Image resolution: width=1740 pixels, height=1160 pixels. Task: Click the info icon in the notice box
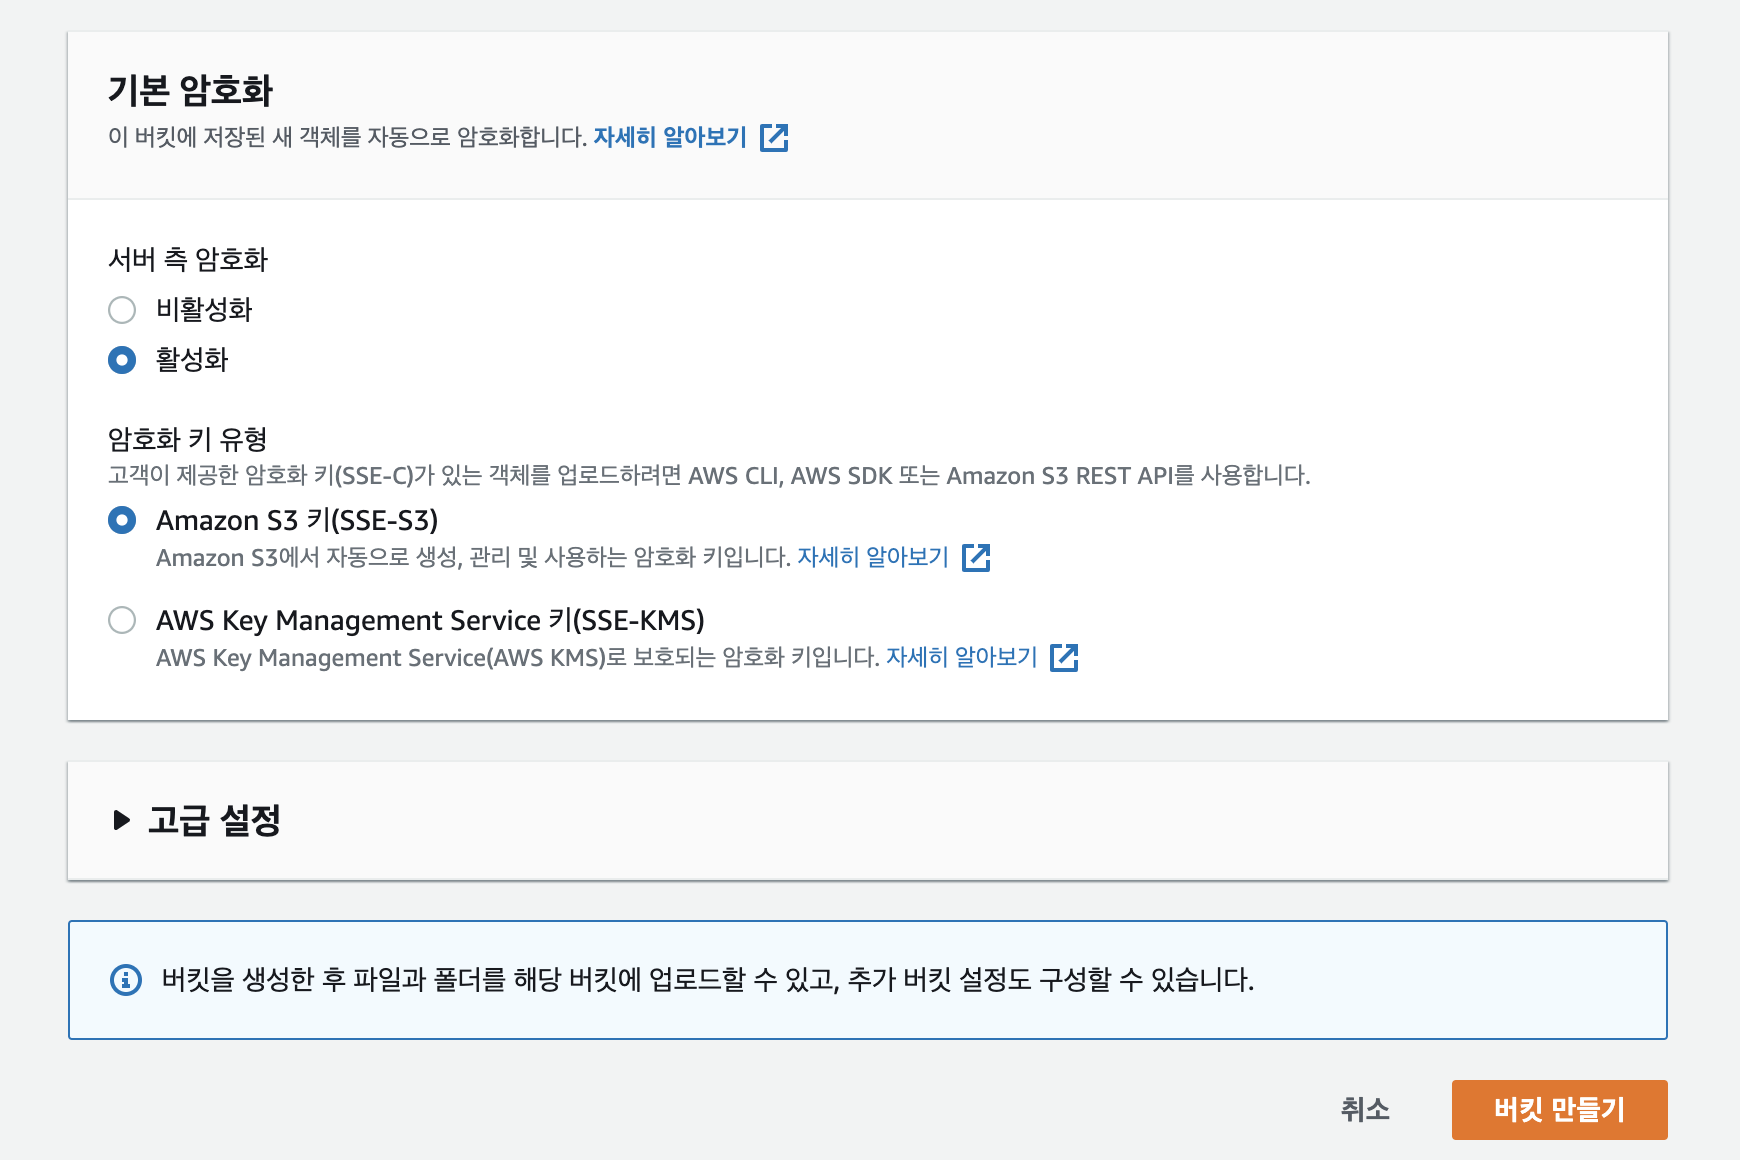126,980
